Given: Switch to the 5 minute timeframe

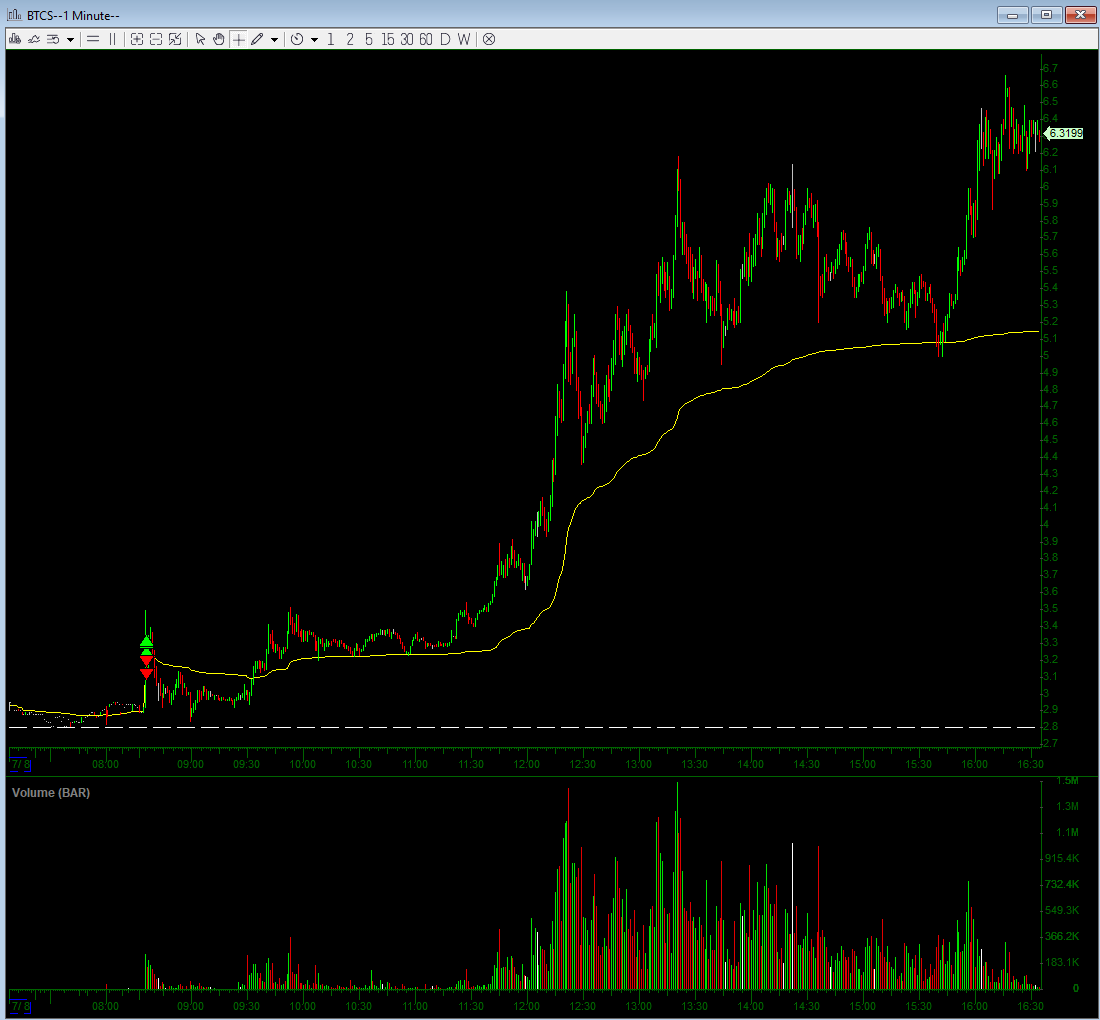Looking at the screenshot, I should click(x=368, y=39).
